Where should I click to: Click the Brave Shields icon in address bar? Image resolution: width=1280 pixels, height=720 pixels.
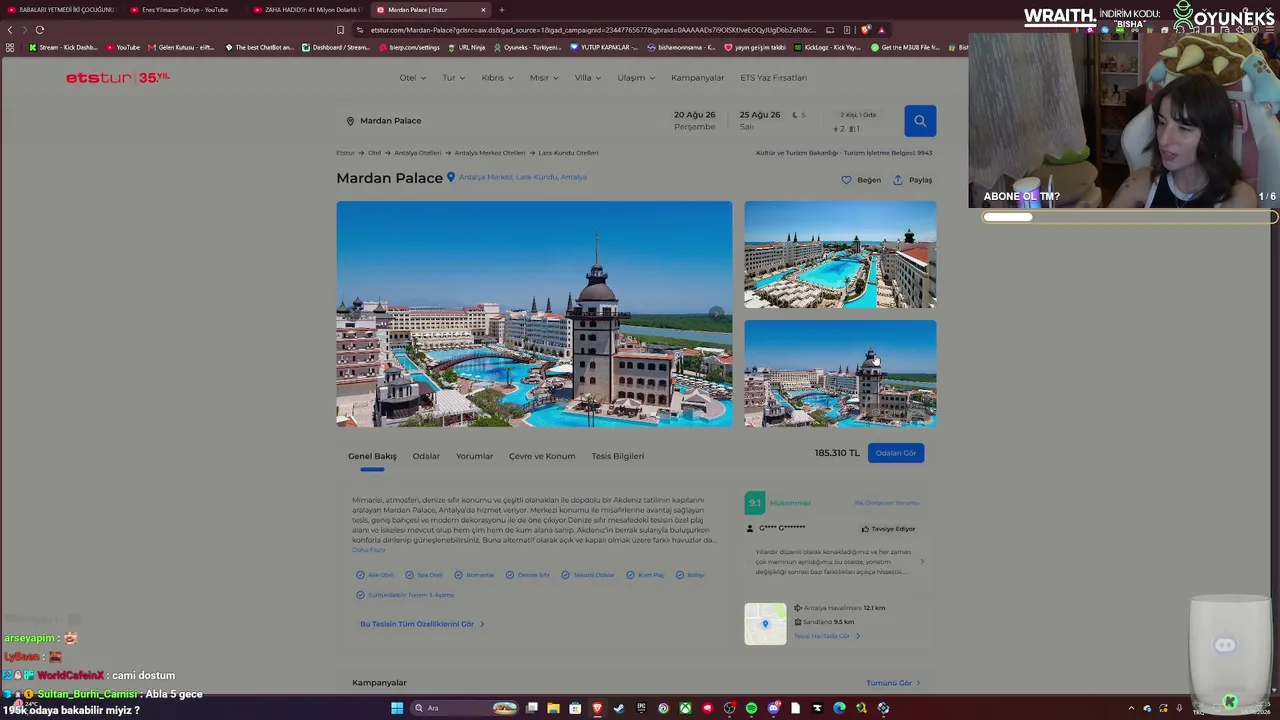[x=865, y=30]
